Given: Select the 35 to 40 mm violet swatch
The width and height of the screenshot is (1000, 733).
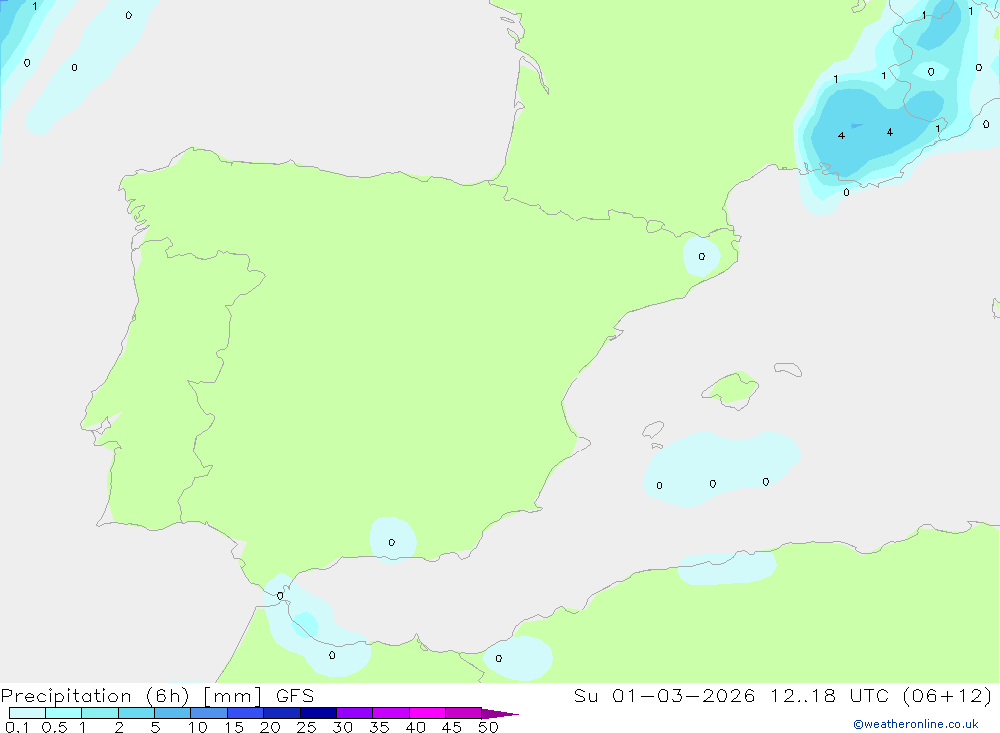Looking at the screenshot, I should (x=391, y=713).
